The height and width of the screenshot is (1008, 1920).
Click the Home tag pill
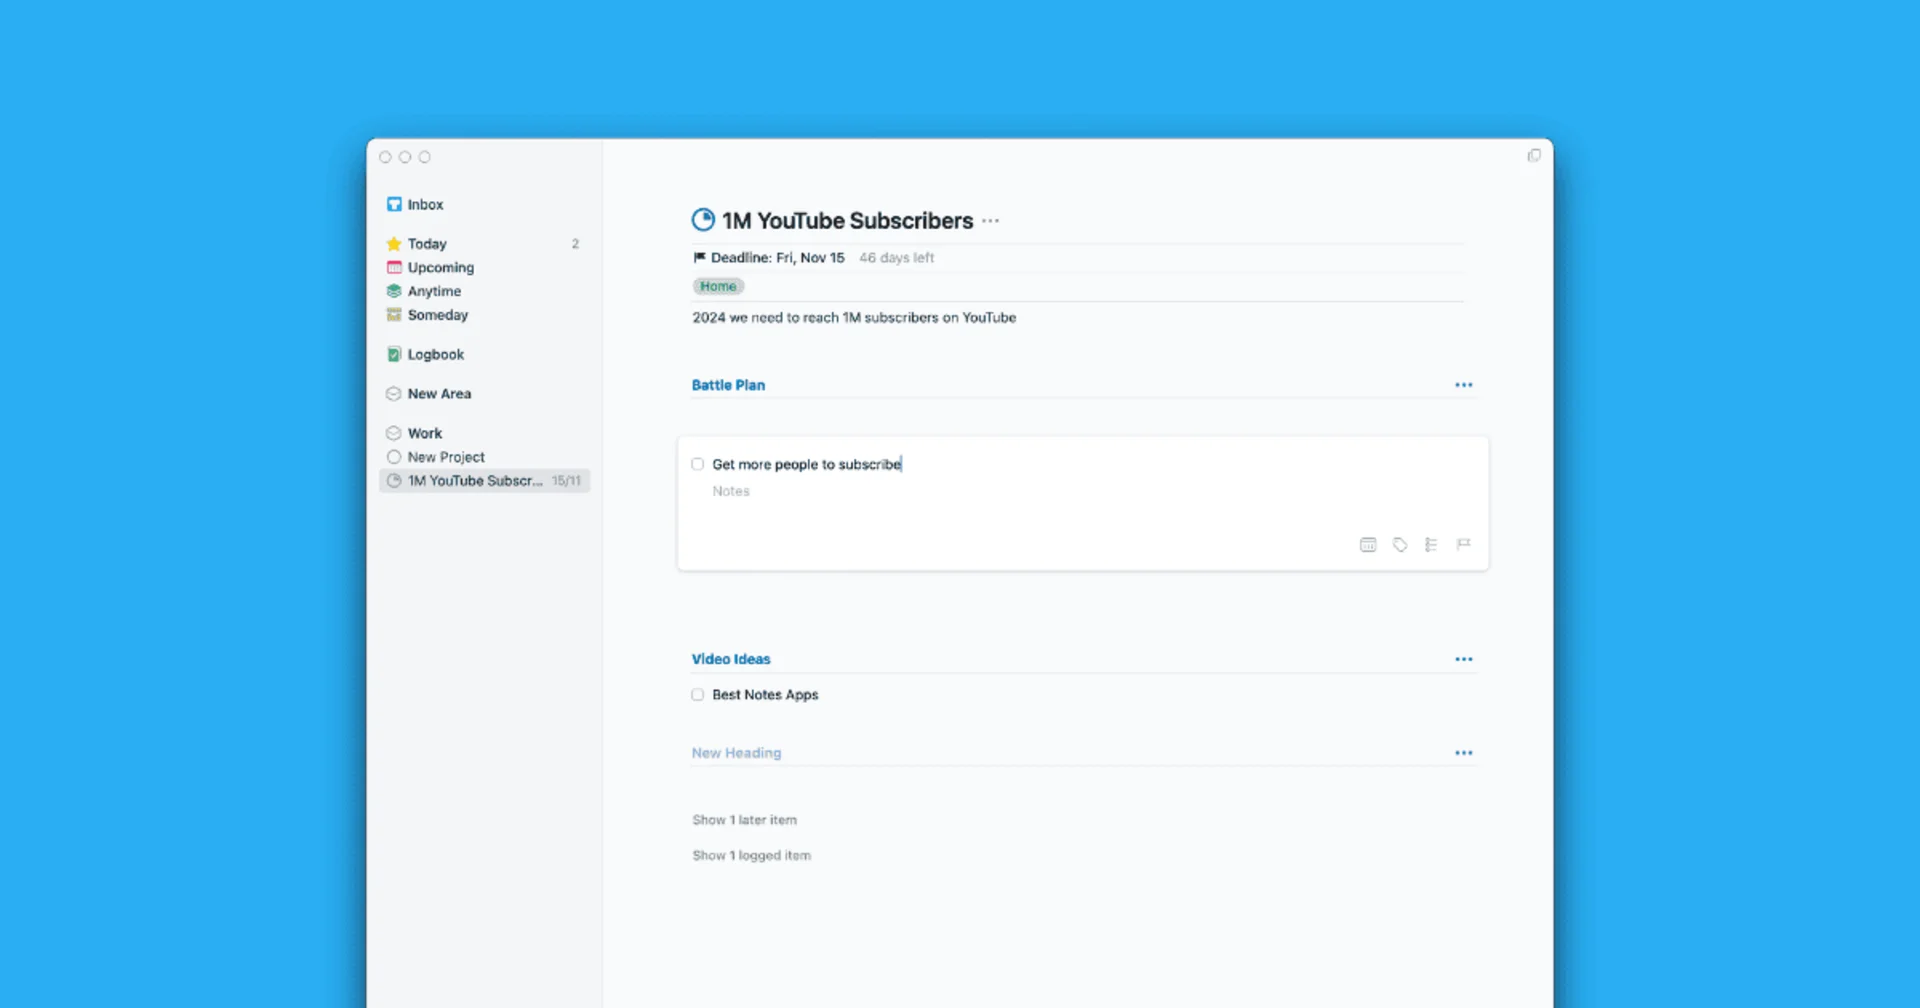click(718, 286)
